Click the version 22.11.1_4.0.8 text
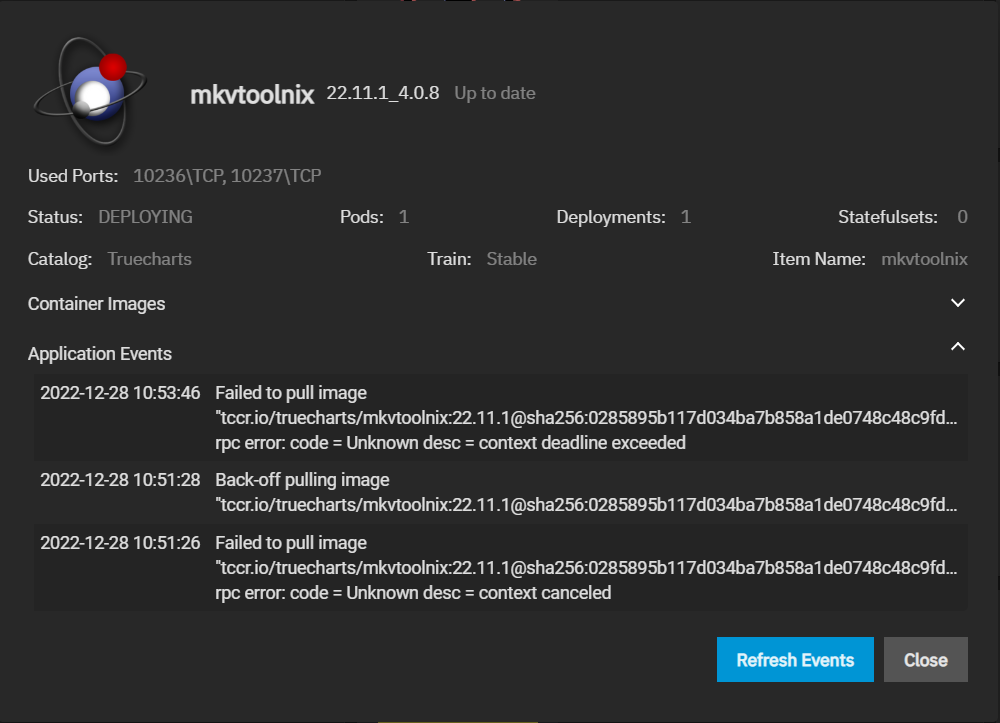The height and width of the screenshot is (723, 1000). click(x=383, y=93)
